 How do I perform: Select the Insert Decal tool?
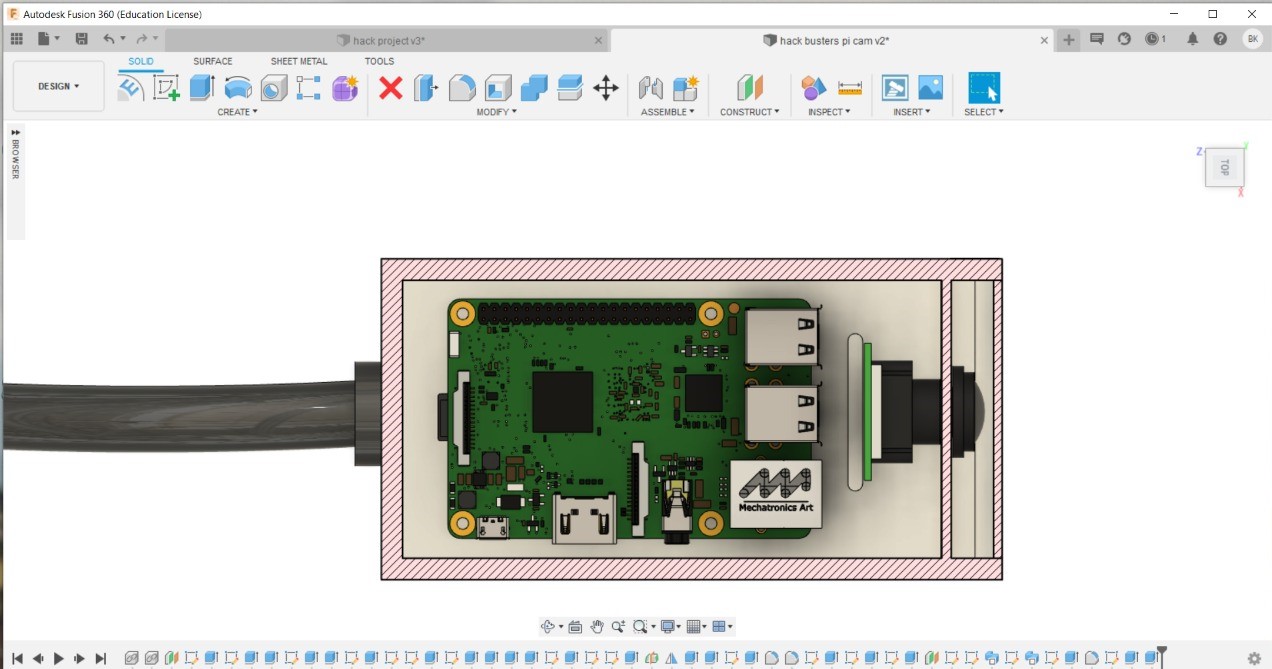coord(895,88)
